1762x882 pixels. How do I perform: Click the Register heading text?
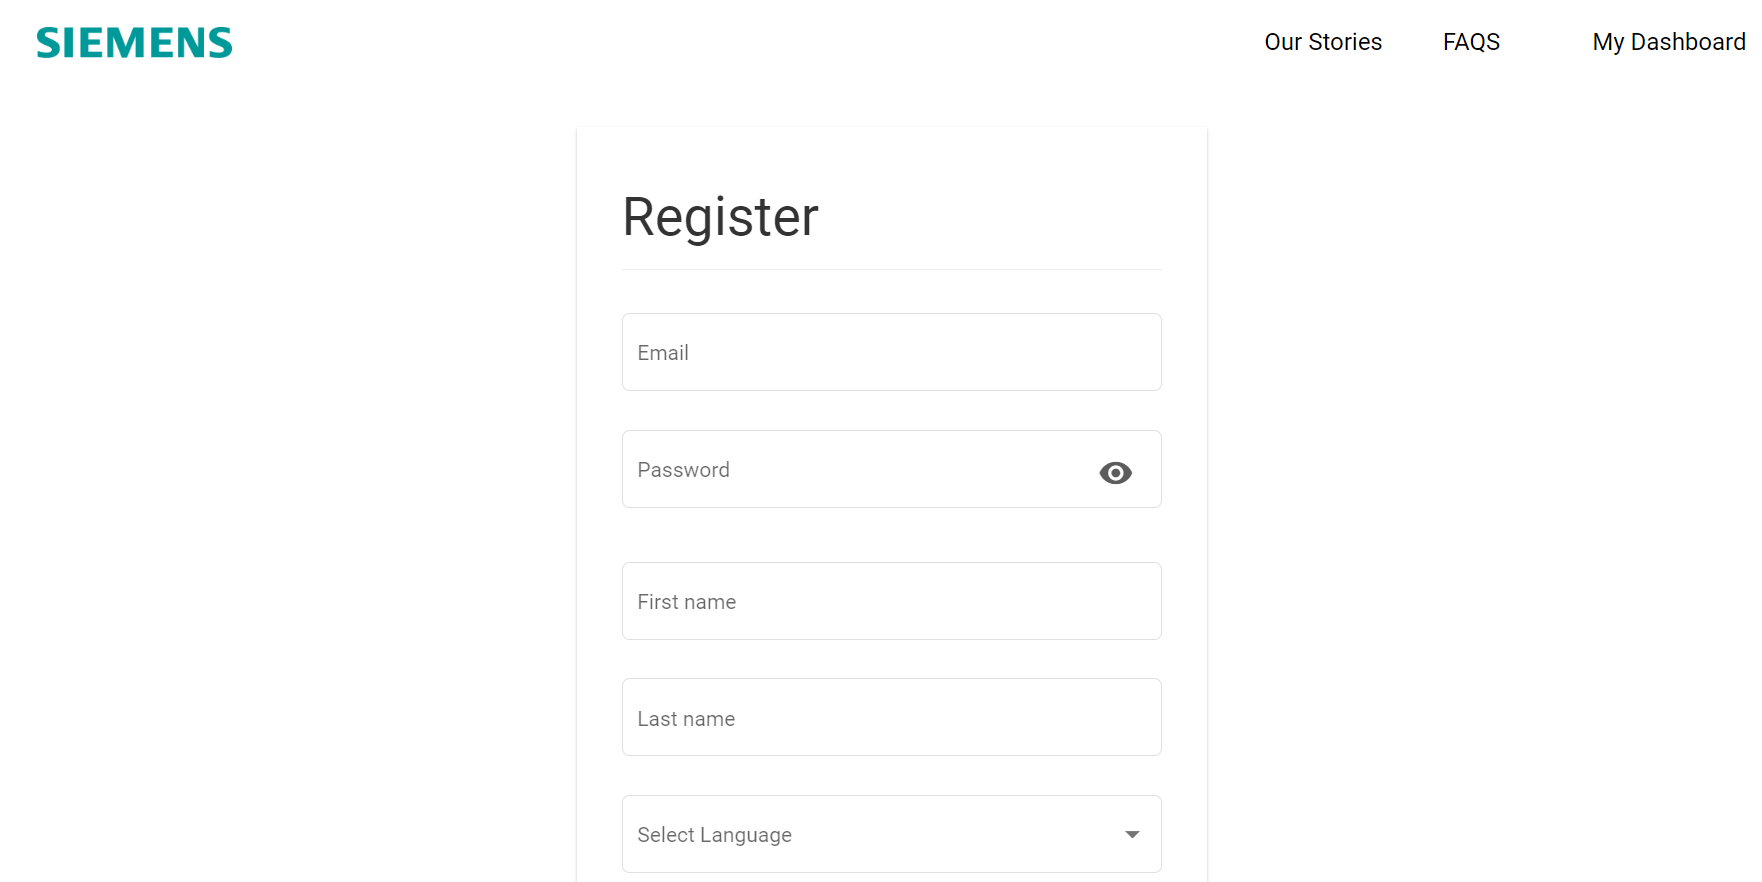(720, 217)
